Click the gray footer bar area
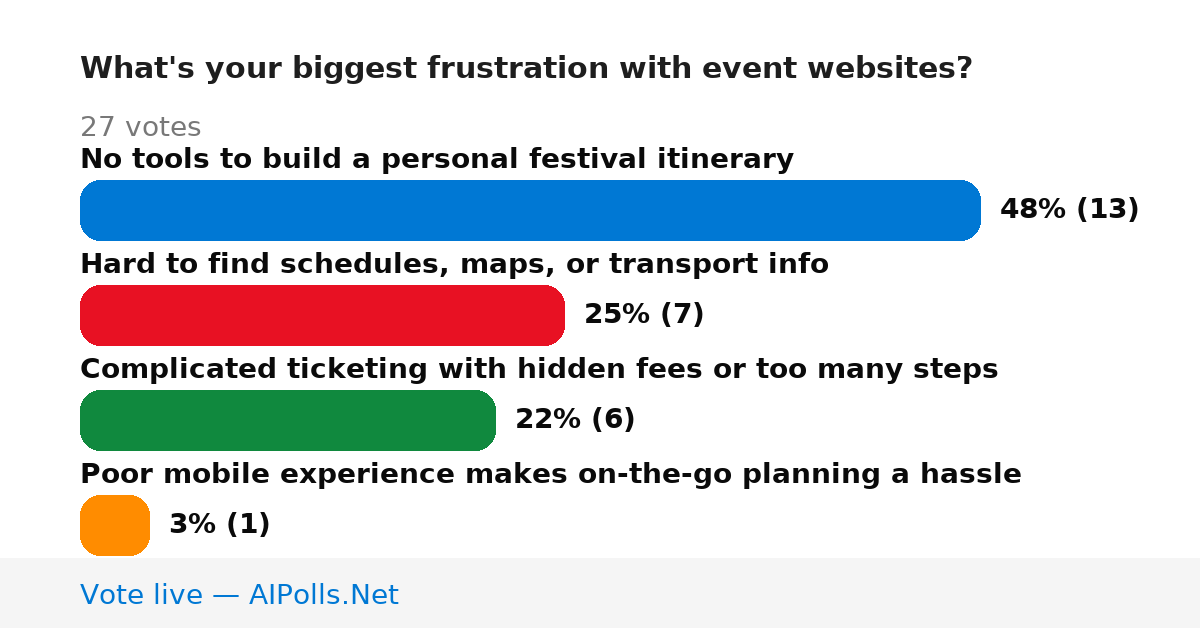Screen dimensions: 1200x628 tap(600, 593)
